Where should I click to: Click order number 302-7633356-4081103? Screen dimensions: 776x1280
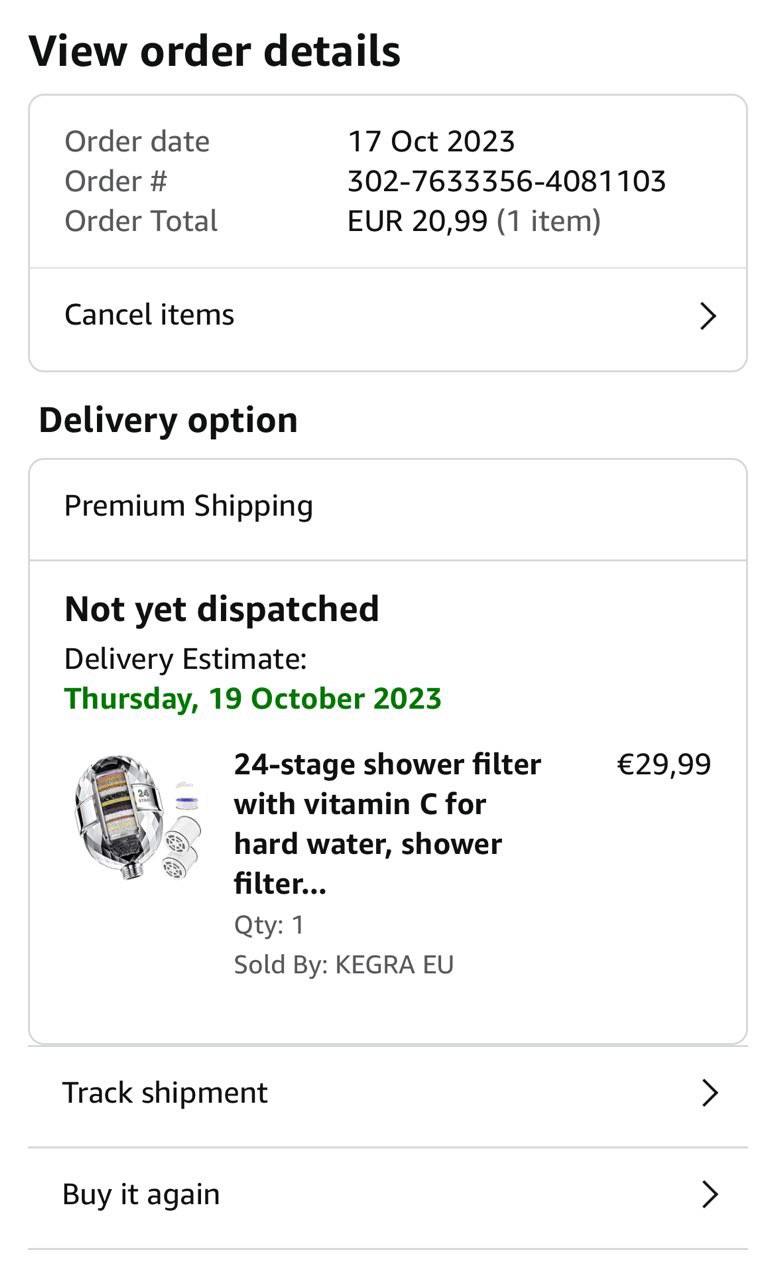(x=507, y=181)
